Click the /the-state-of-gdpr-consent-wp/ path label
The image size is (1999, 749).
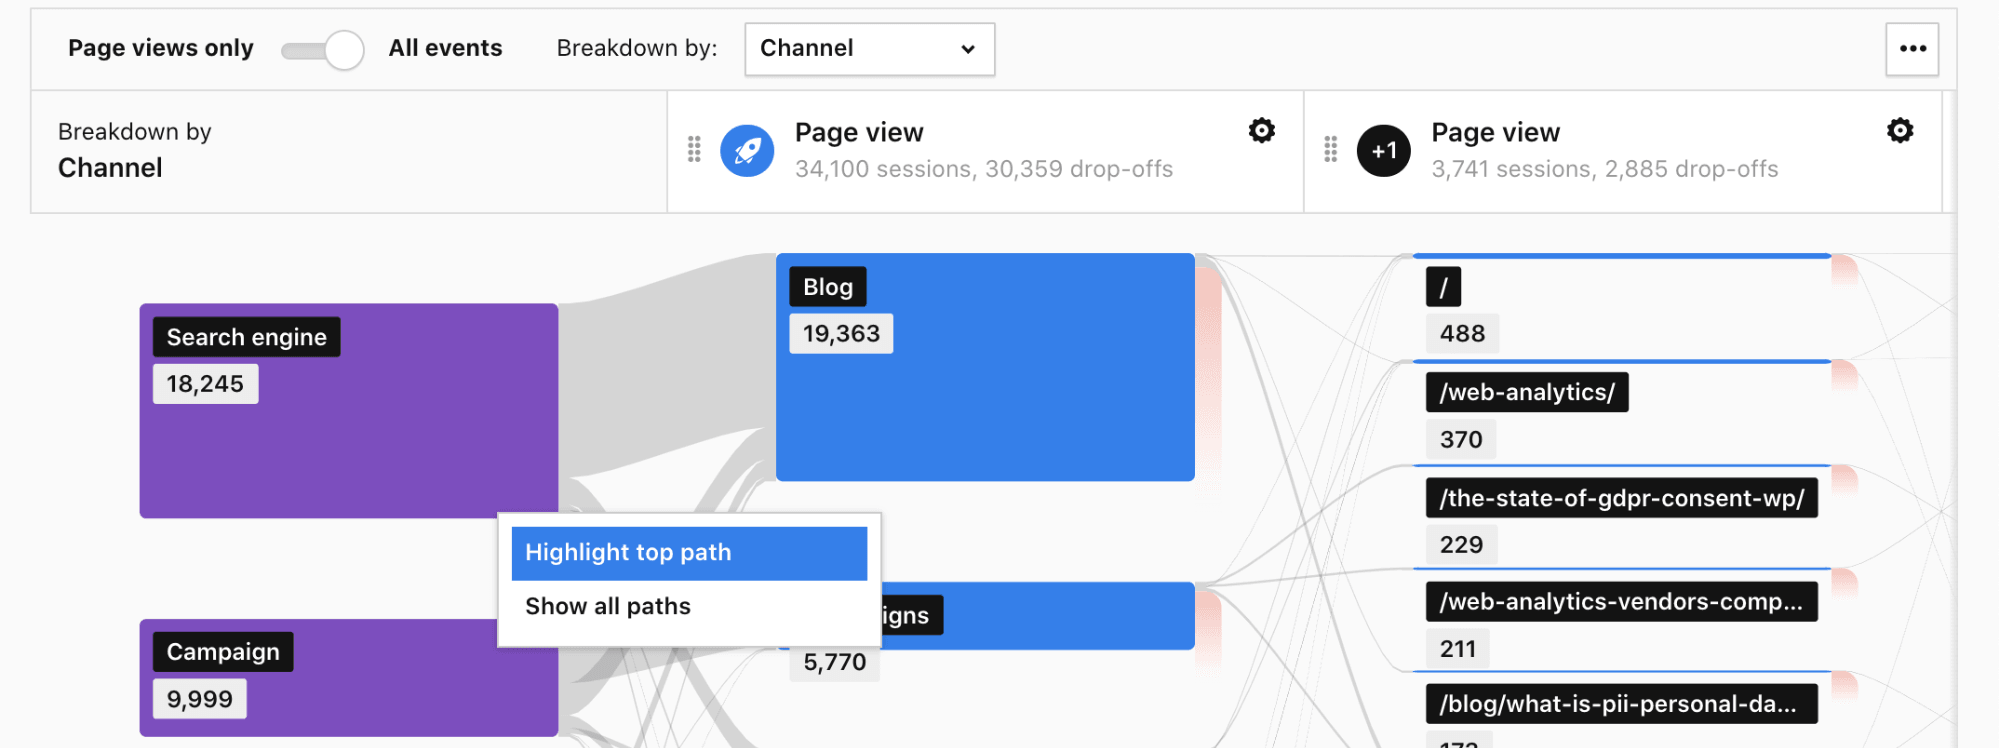(1621, 498)
